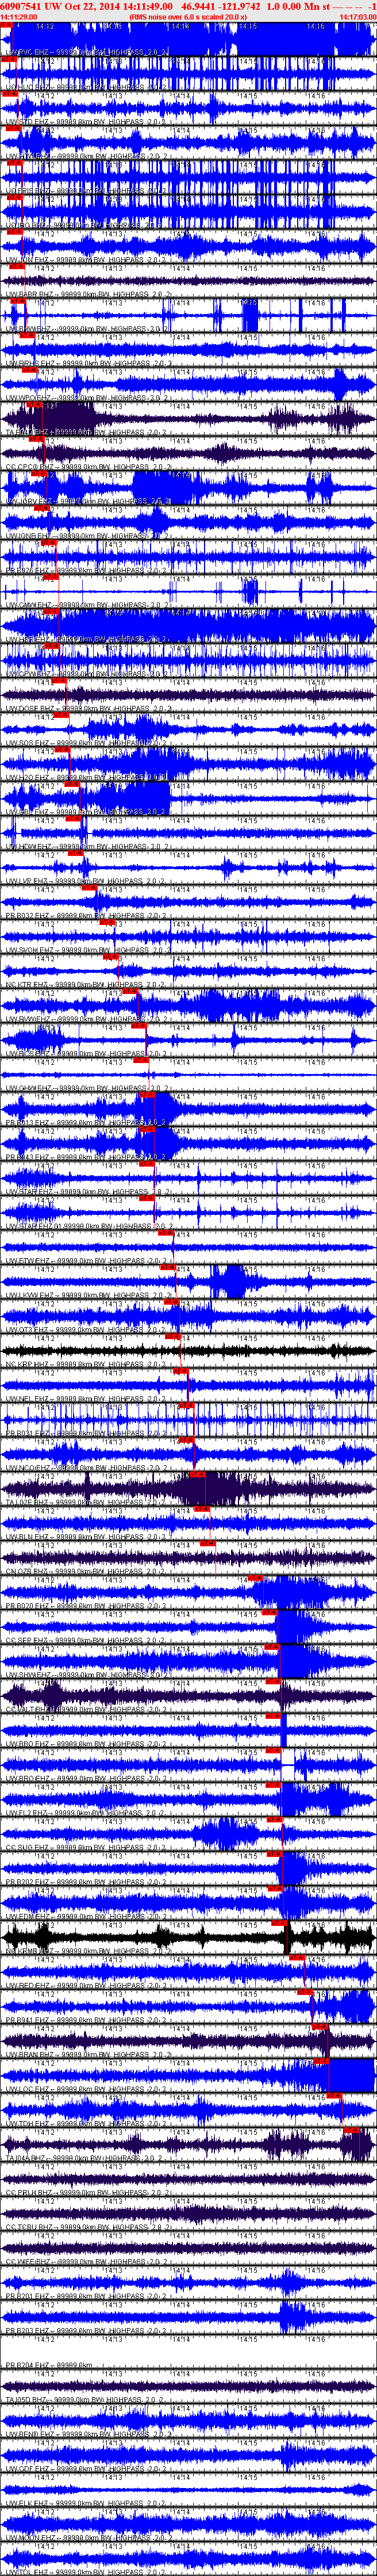
Task: Select the UW.BLN EHZ trace label
Action: [88, 1535]
